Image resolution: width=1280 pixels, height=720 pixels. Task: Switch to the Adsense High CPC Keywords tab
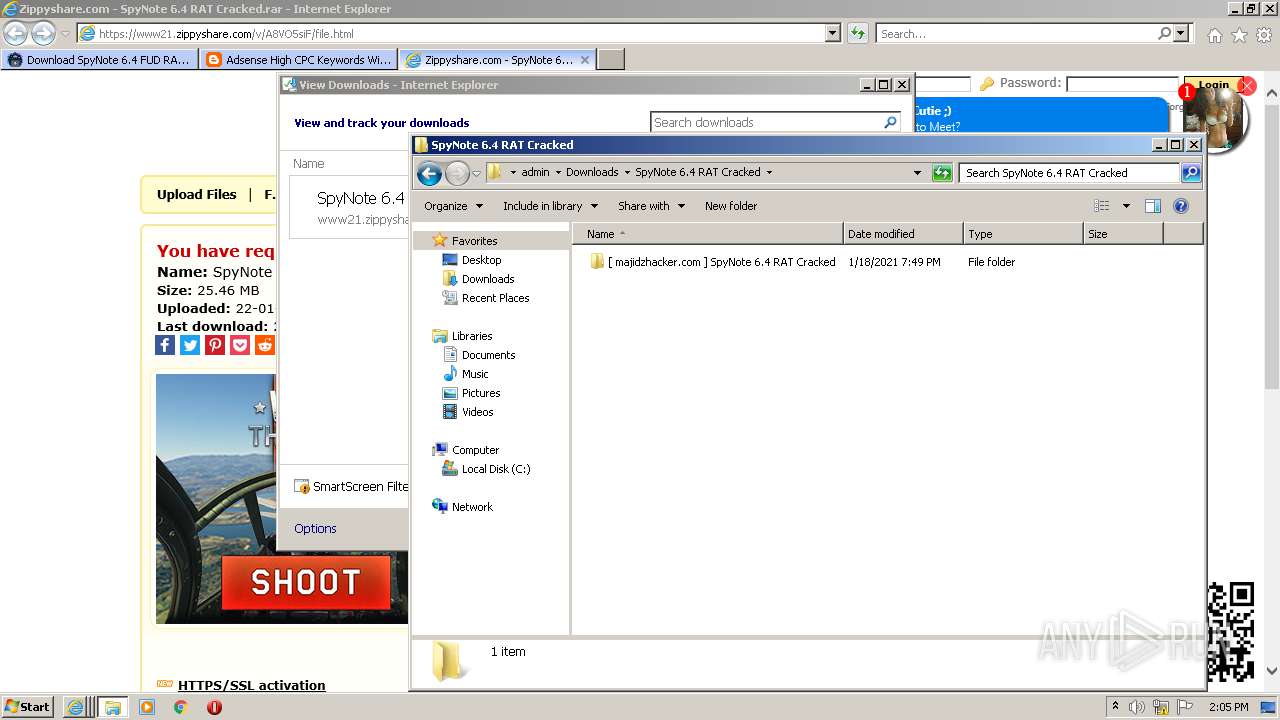coord(299,60)
